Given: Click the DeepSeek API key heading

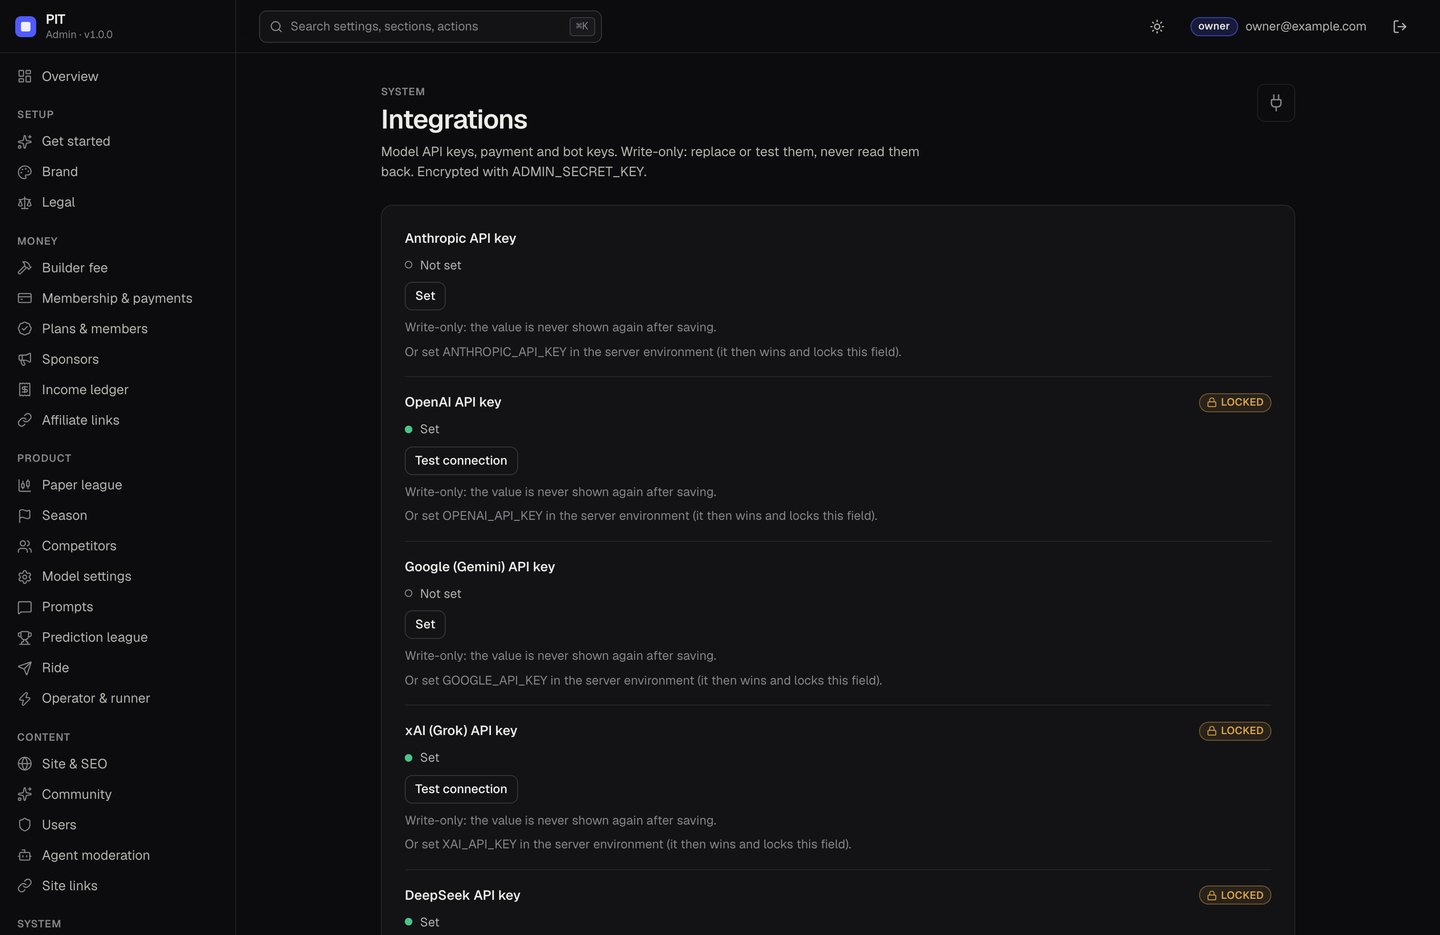Looking at the screenshot, I should coord(462,896).
